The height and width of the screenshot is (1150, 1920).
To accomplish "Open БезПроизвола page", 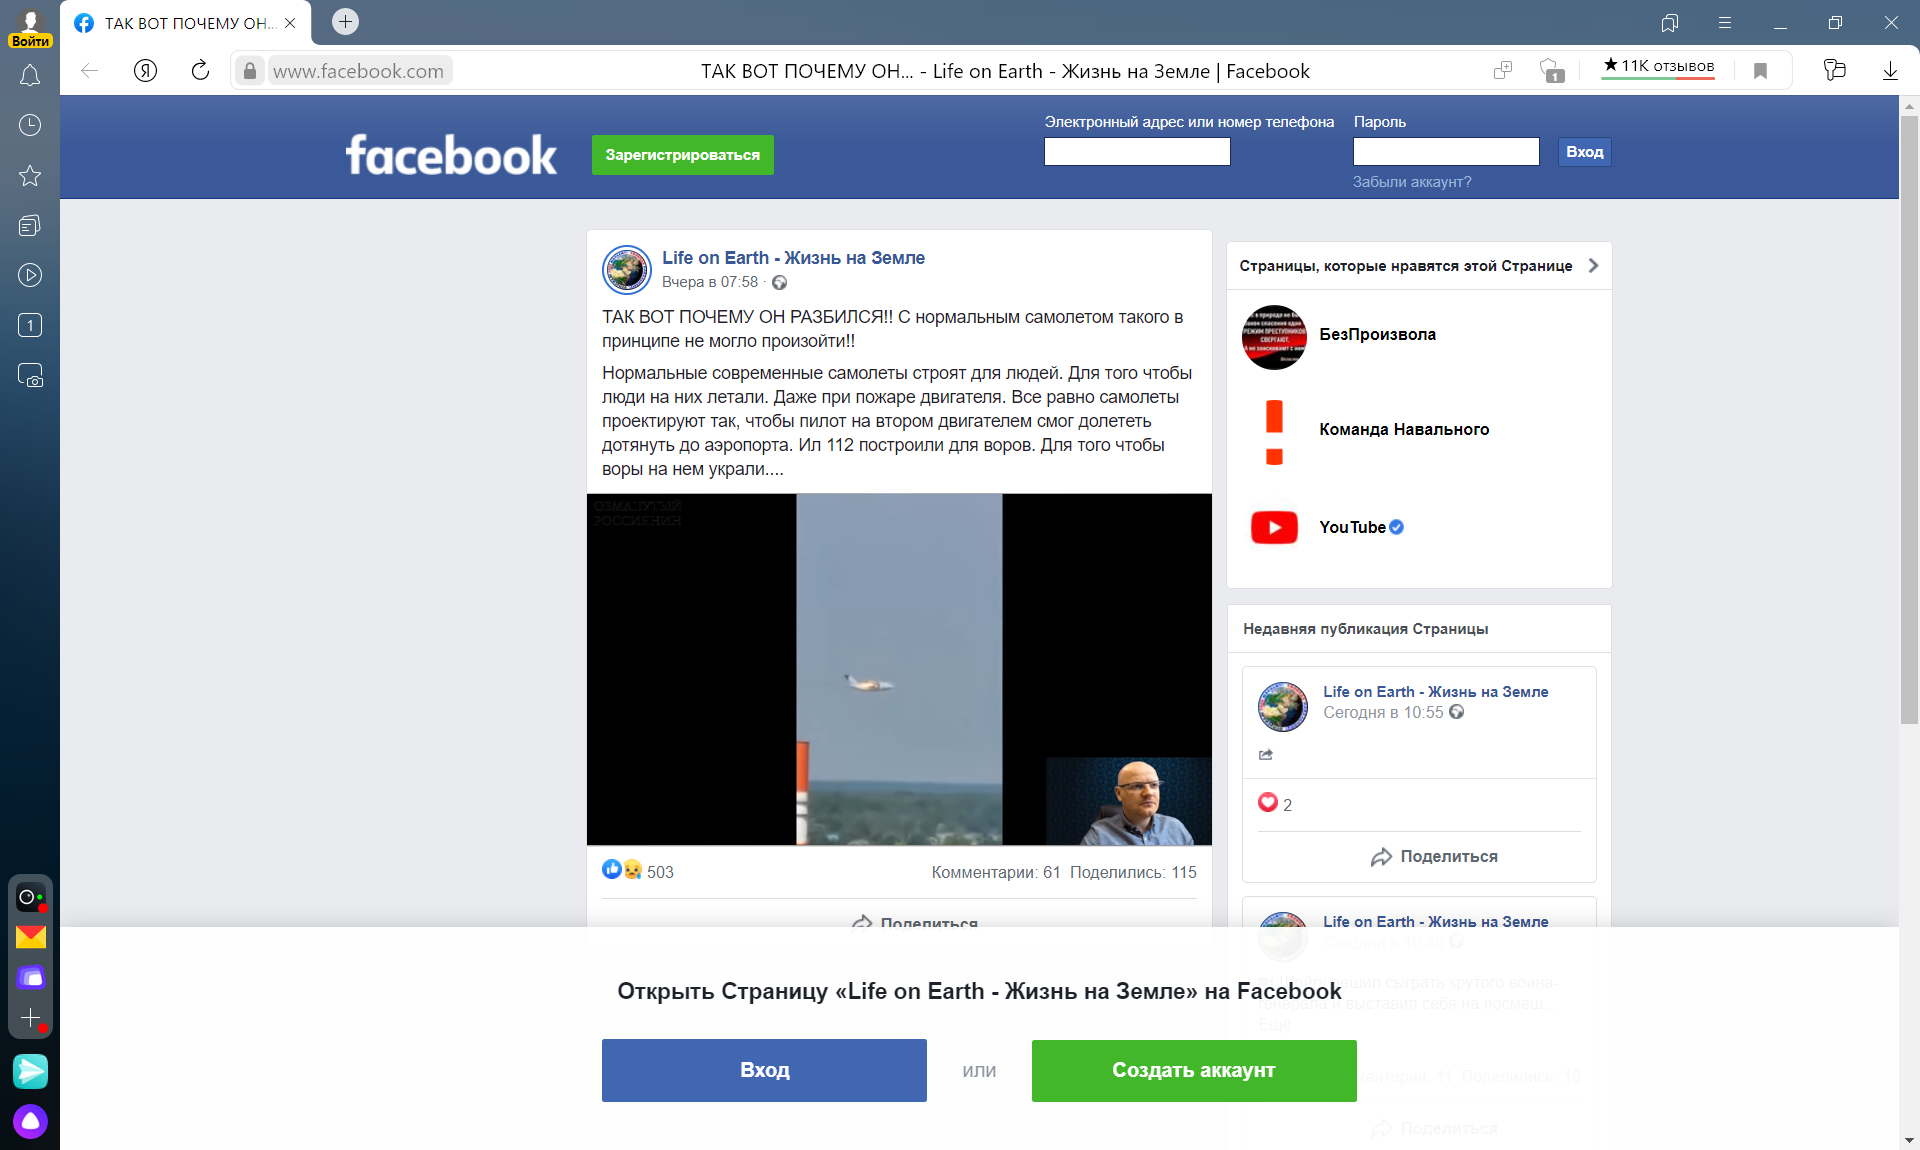I will point(1377,334).
